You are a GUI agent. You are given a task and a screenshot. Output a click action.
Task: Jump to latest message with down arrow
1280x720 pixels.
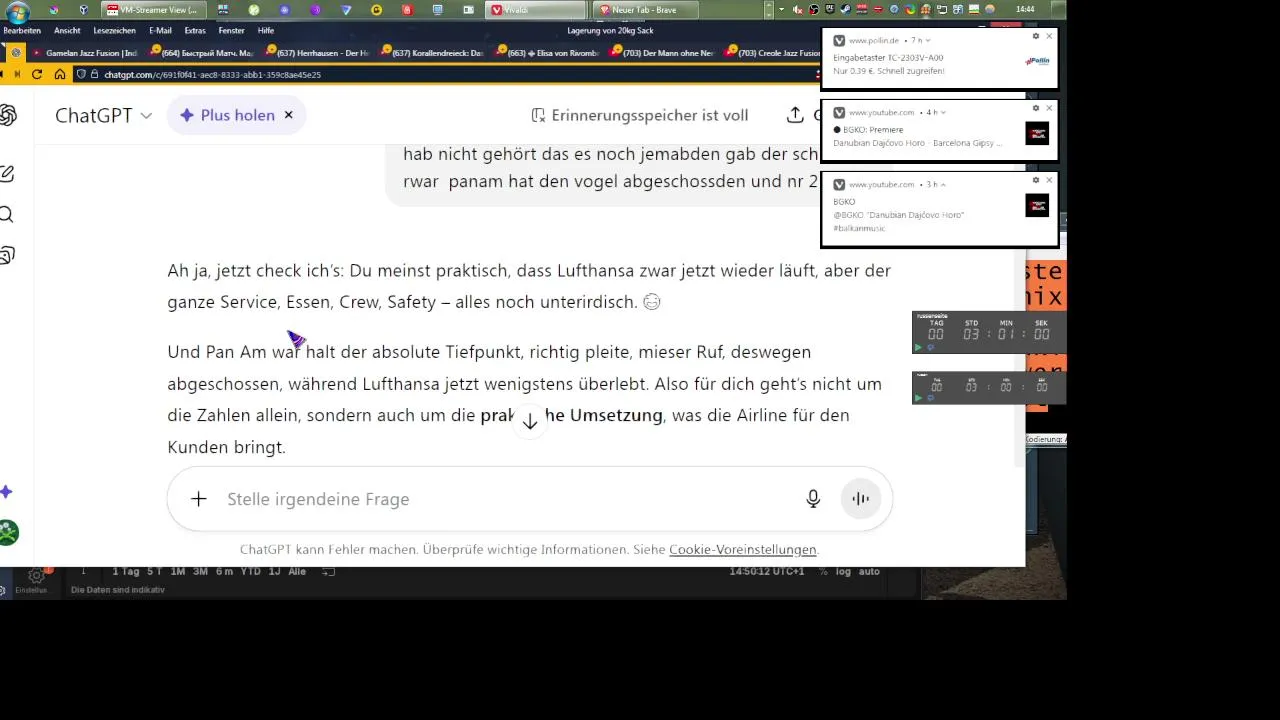coord(530,421)
